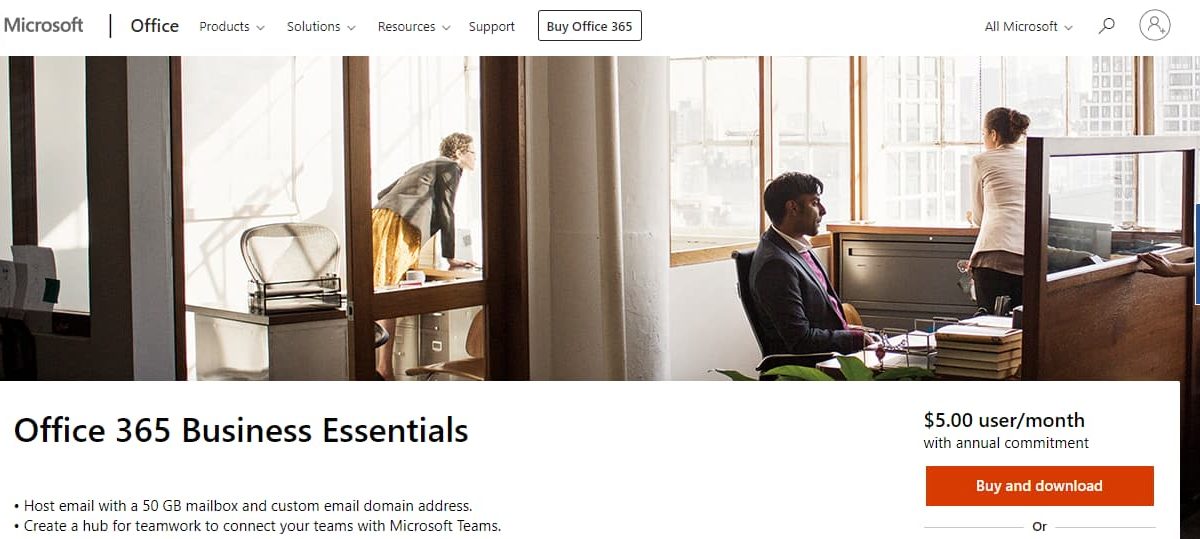Screen dimensions: 1200x539
Task: Click the bullet mentioning Microsoft Teams
Action: [x=257, y=526]
